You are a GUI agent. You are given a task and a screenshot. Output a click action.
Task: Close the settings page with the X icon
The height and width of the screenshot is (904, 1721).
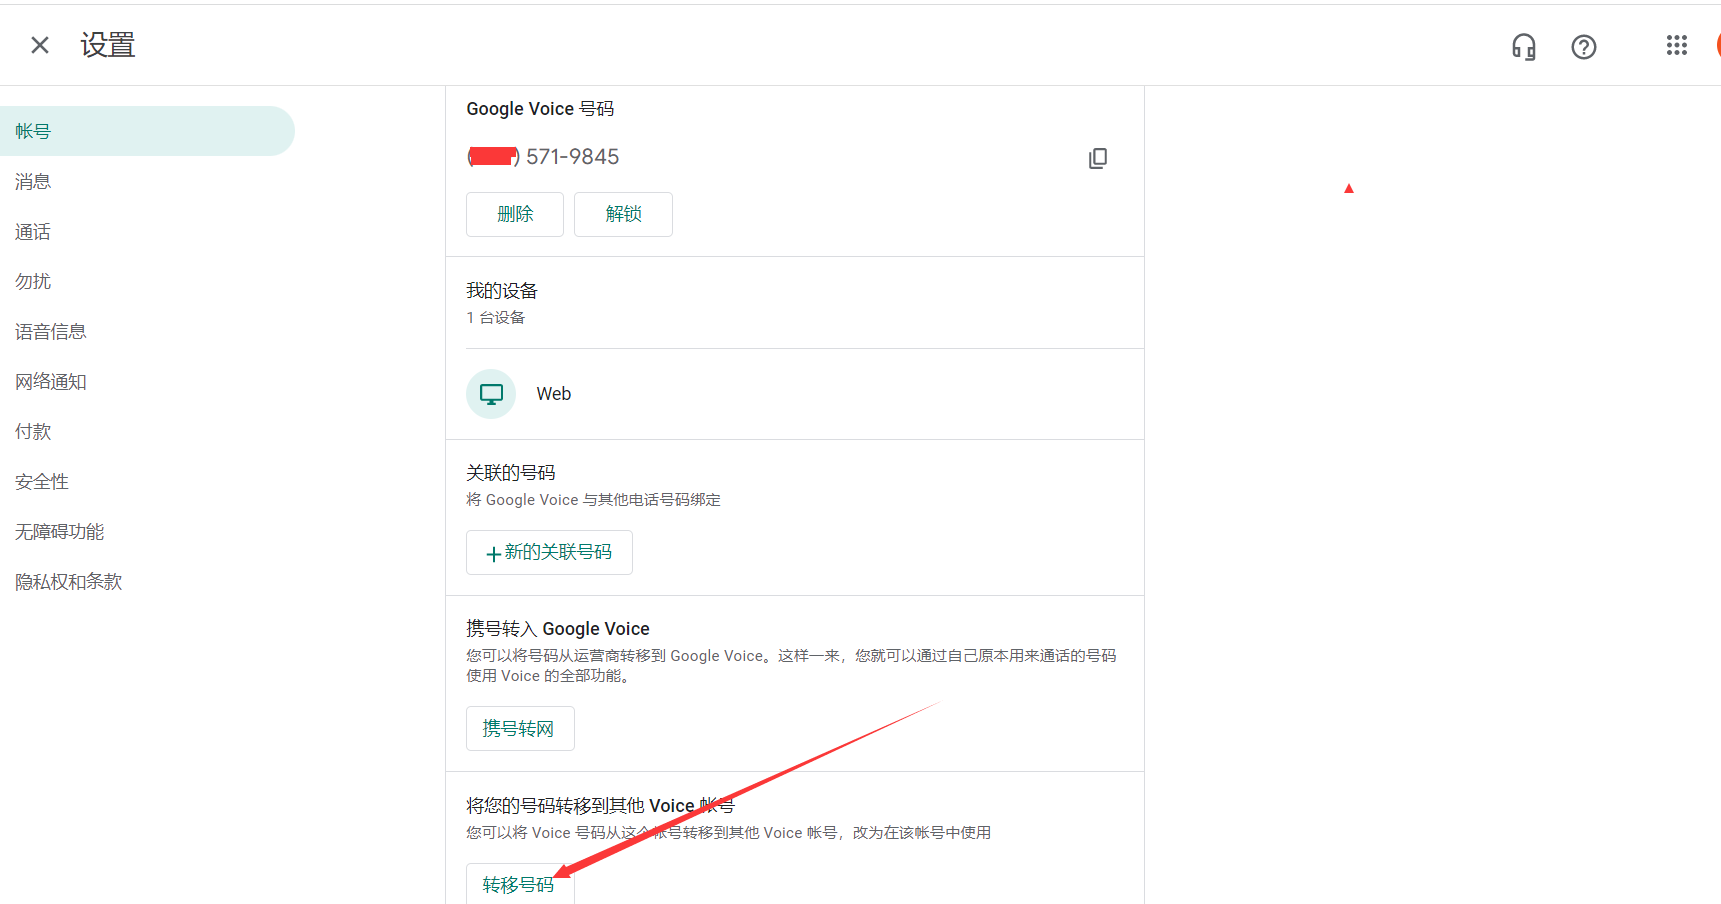(40, 45)
